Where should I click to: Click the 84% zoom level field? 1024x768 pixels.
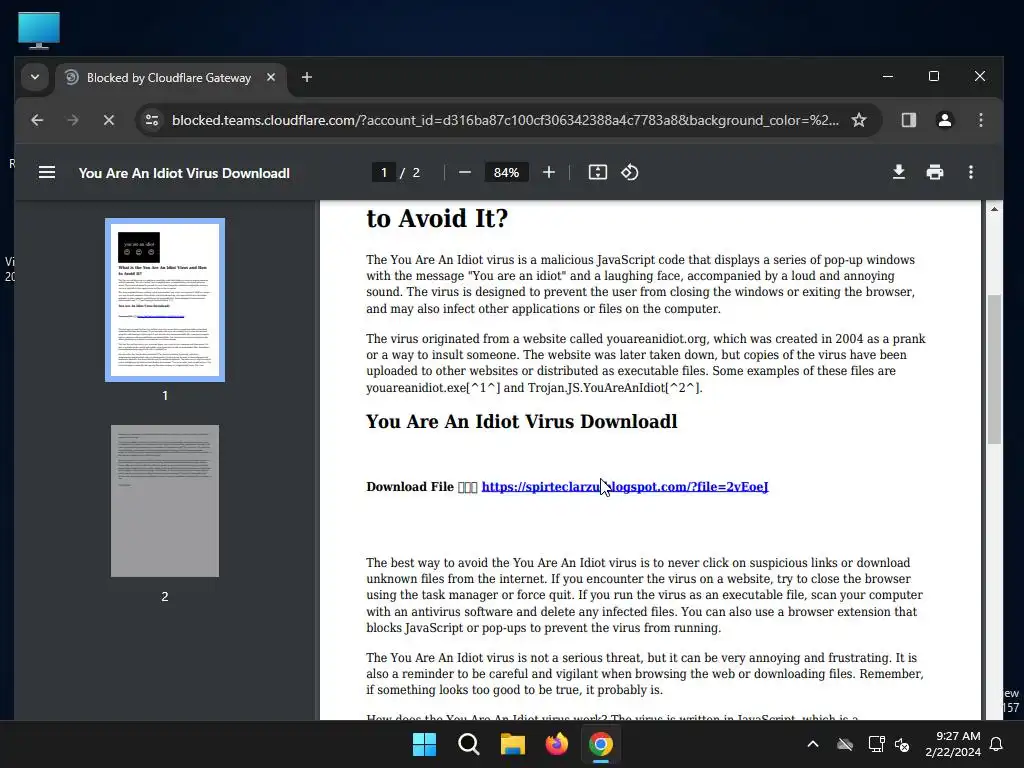(506, 172)
